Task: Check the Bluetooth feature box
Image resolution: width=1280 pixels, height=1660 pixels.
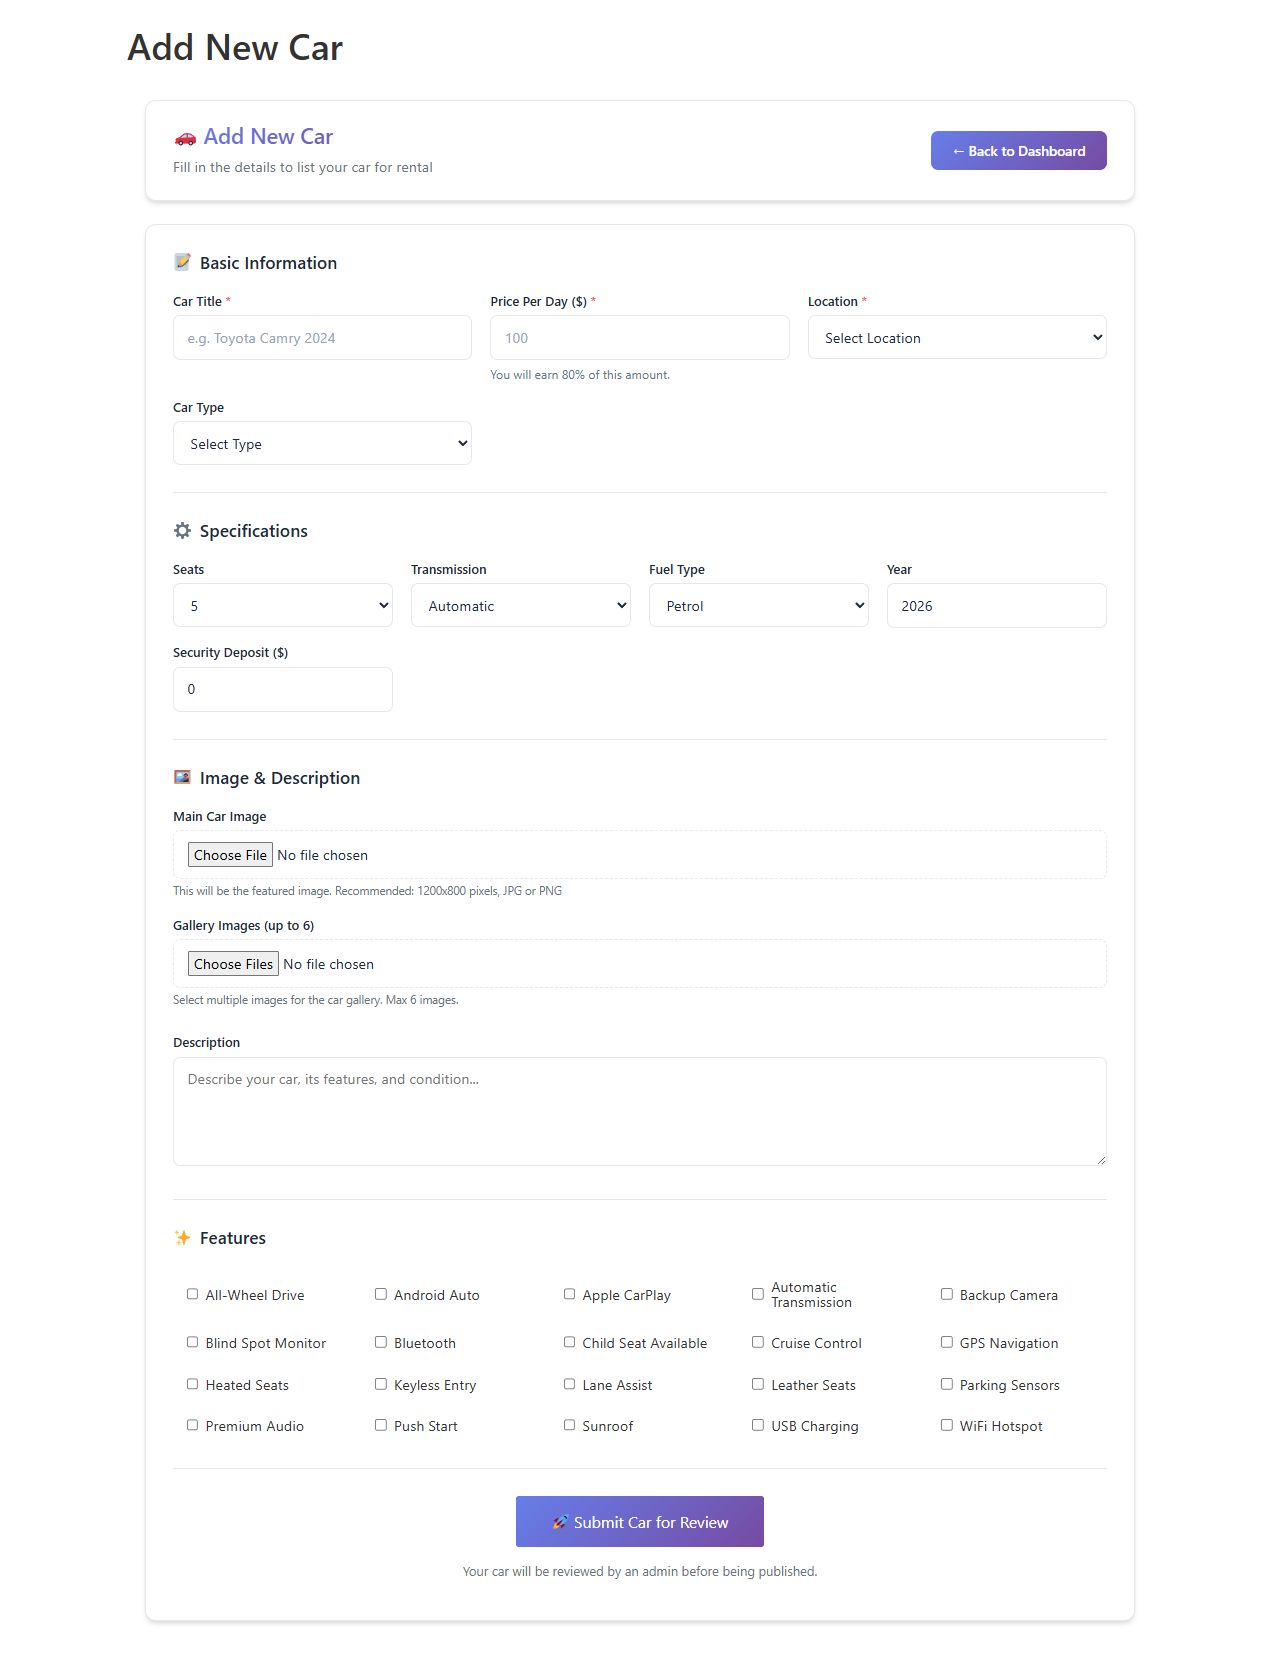Action: (381, 1342)
